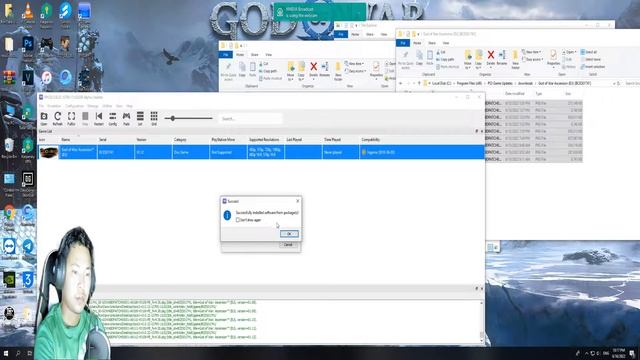640x360 pixels.
Task: Expand the Open dropdown in rightmost Explorer ribbon
Action: click(x=569, y=52)
